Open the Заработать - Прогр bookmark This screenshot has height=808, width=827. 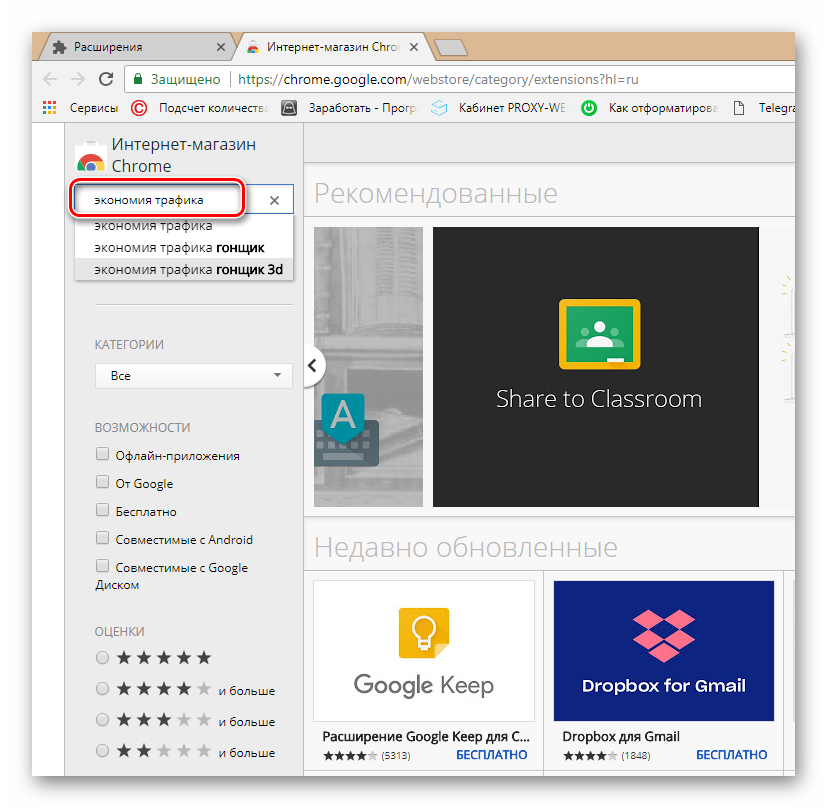coord(349,108)
